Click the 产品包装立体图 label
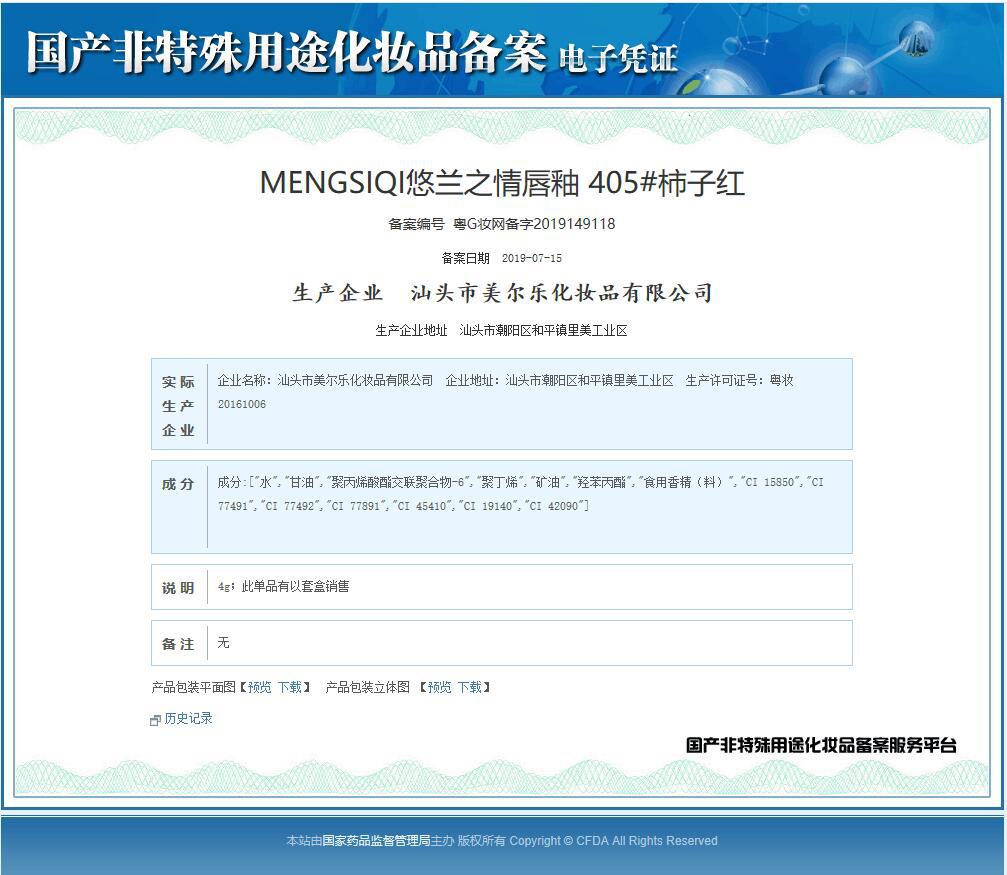This screenshot has width=1007, height=875. 367,687
